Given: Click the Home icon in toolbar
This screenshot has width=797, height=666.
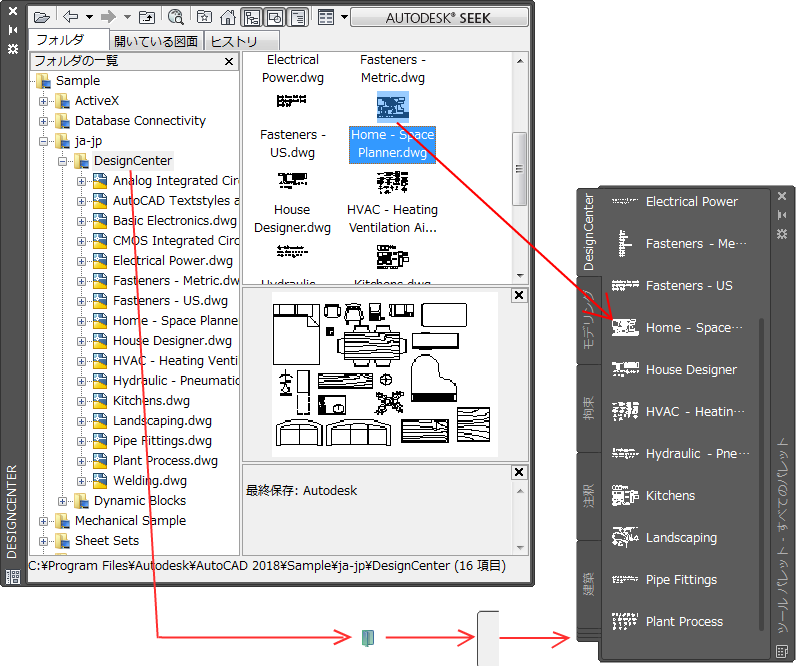Looking at the screenshot, I should coord(228,18).
